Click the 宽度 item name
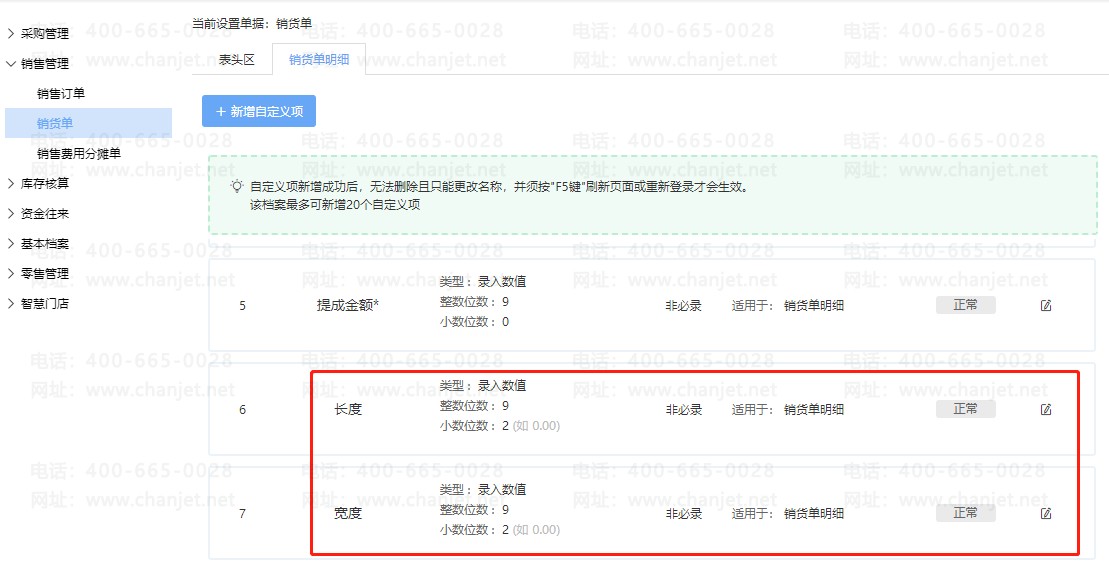The height and width of the screenshot is (568, 1109). point(347,514)
